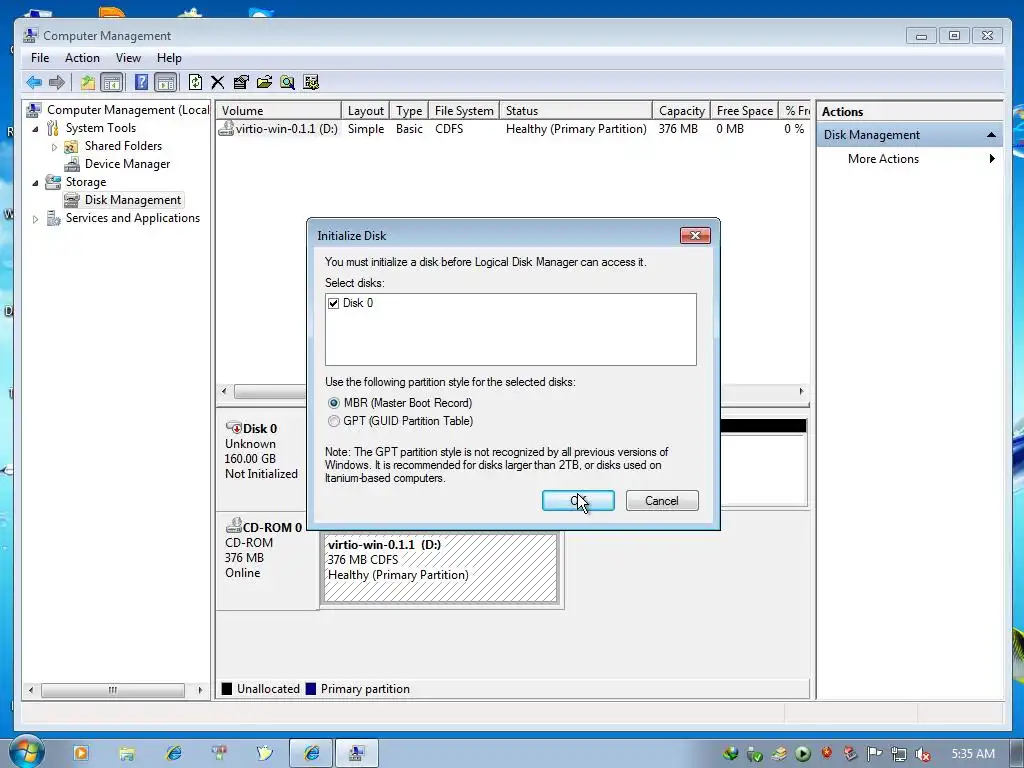
Task: Select the virtio-win-0.1.1 (D:) volume row
Action: pyautogui.click(x=513, y=129)
